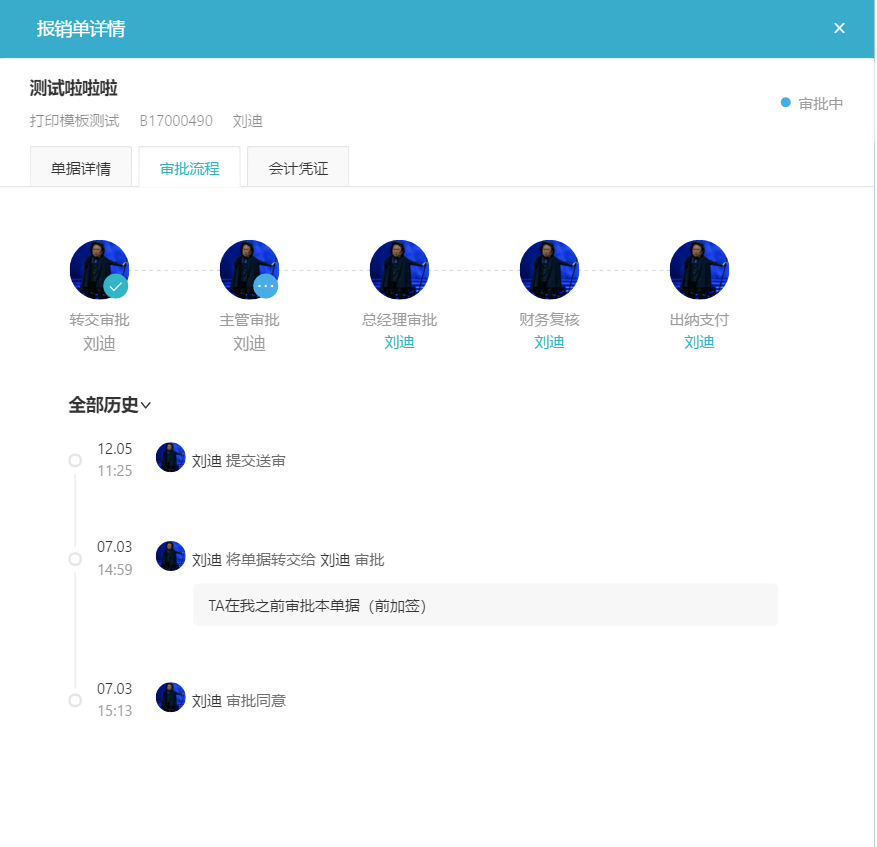Screen dimensions: 877x847
Task: Switch to the 单据详情 tab
Action: (81, 167)
